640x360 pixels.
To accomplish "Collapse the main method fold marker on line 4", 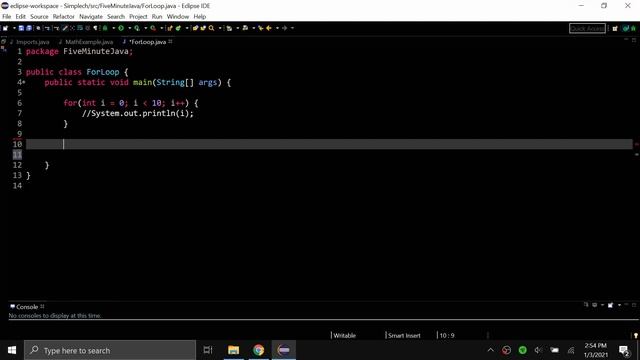I will (24, 82).
